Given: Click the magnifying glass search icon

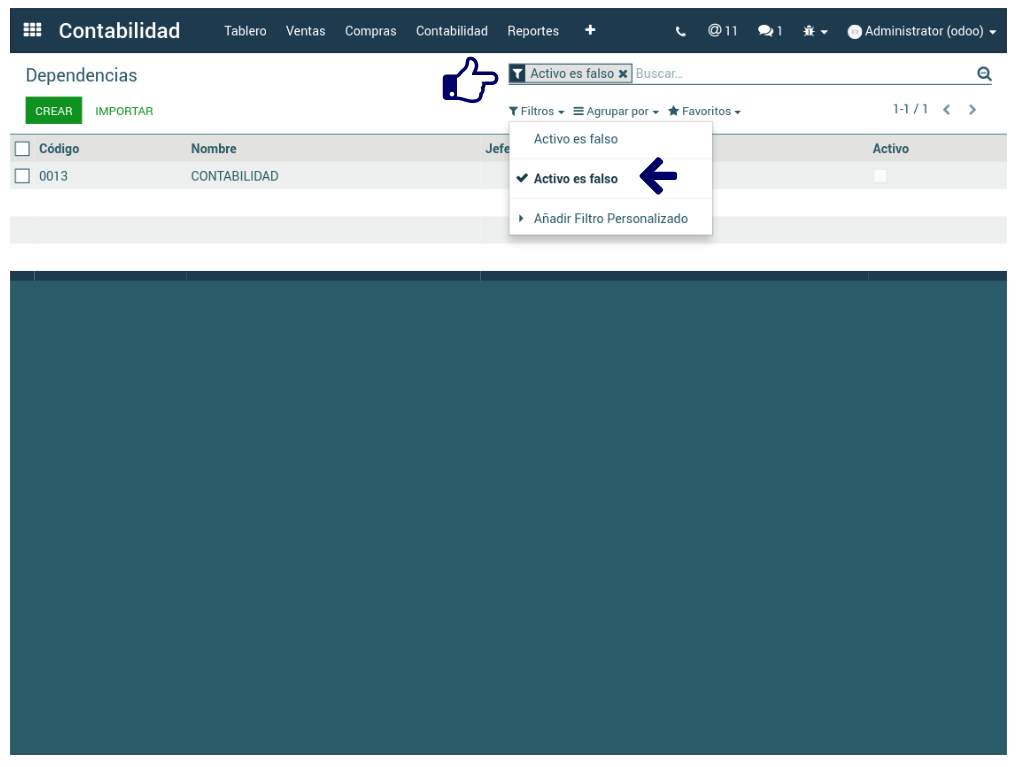Looking at the screenshot, I should click(984, 73).
